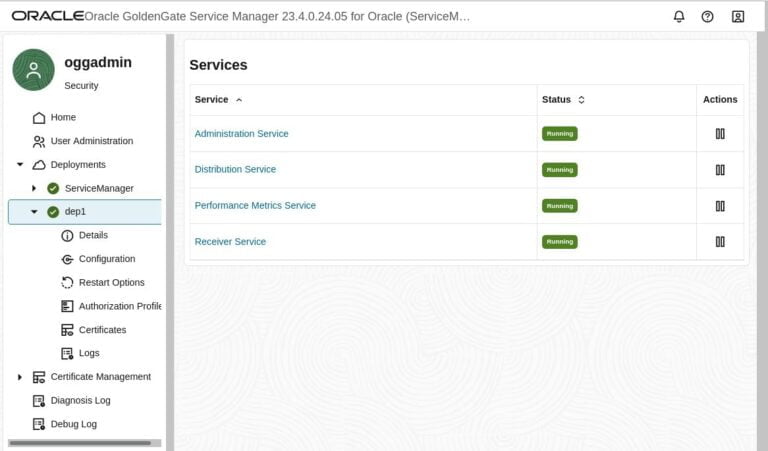Open the help question mark icon

point(708,17)
